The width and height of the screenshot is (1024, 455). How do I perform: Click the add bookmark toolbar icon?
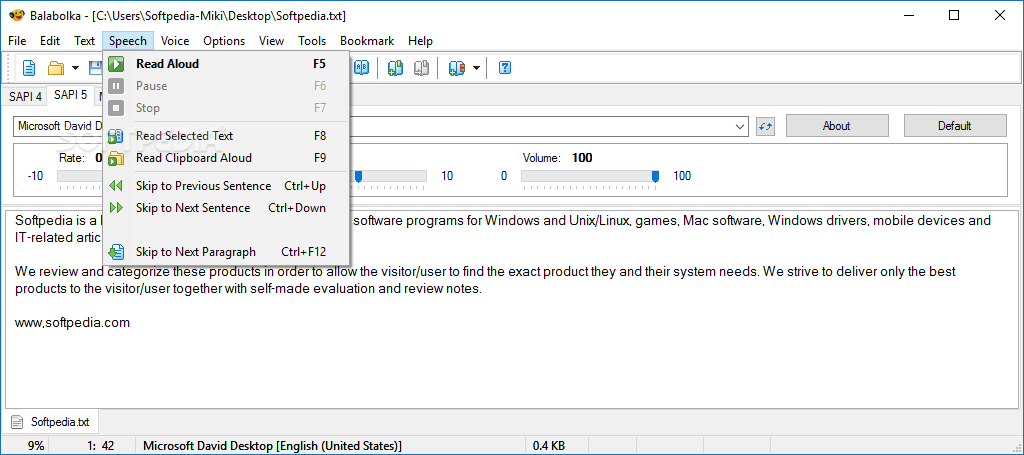point(396,67)
